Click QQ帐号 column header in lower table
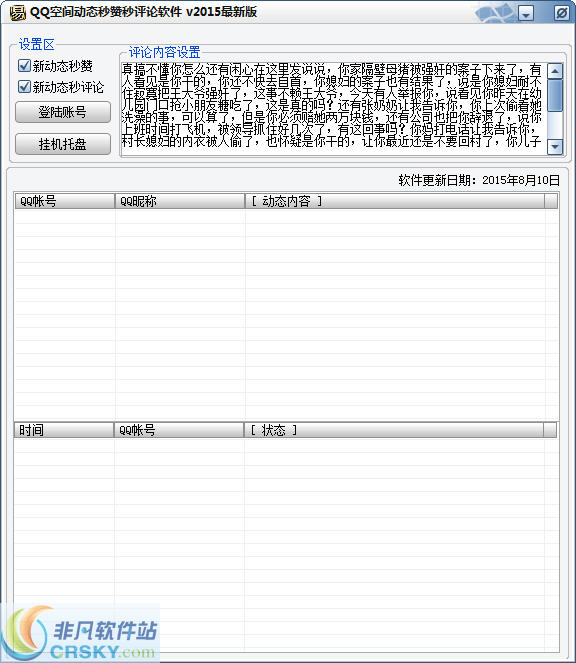Screen dimensions: 576x663 (179, 430)
